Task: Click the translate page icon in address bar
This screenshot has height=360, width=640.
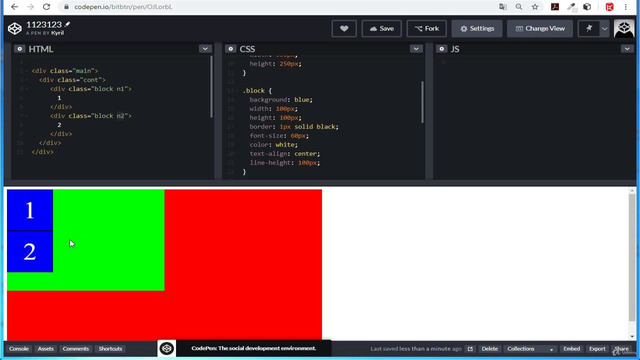Action: (x=503, y=7)
